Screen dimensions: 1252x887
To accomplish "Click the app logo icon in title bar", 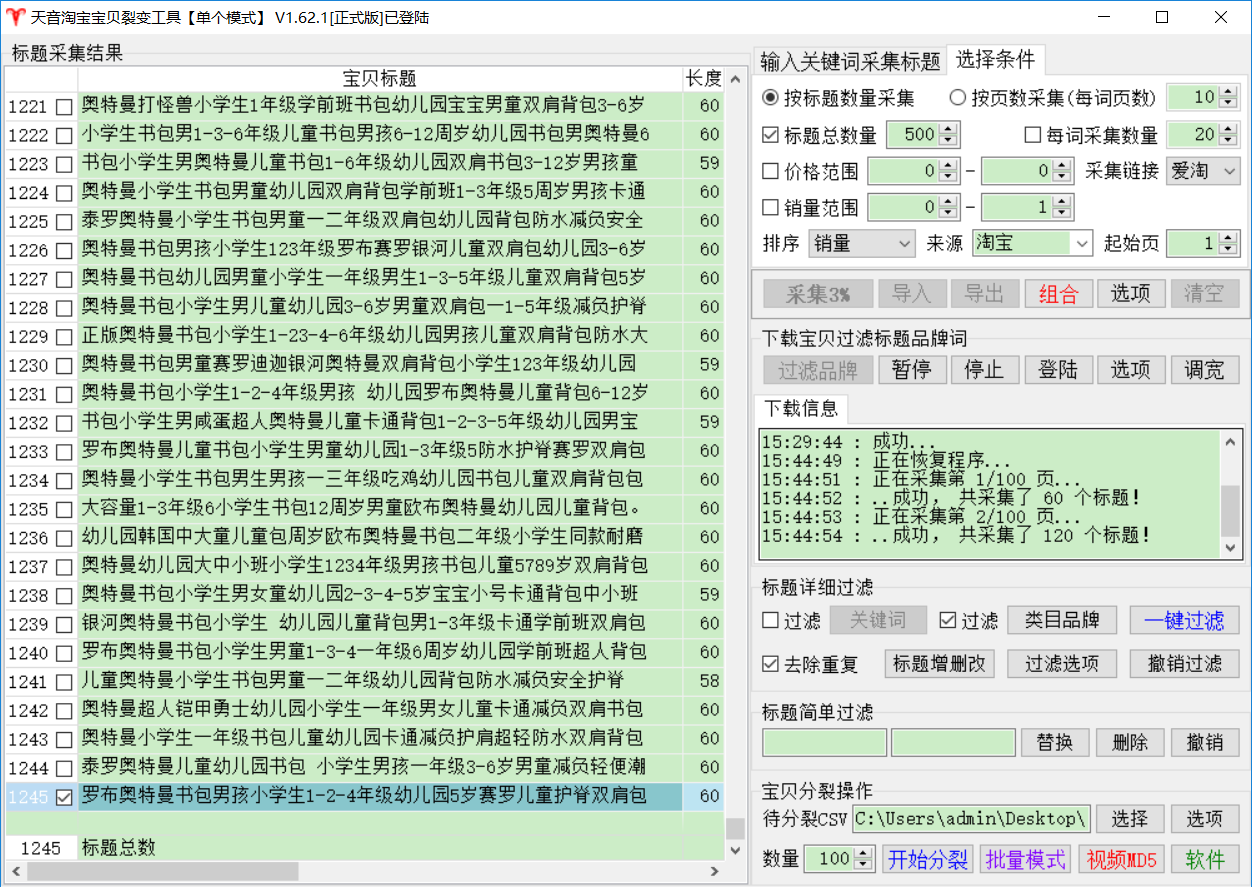I will pyautogui.click(x=15, y=17).
